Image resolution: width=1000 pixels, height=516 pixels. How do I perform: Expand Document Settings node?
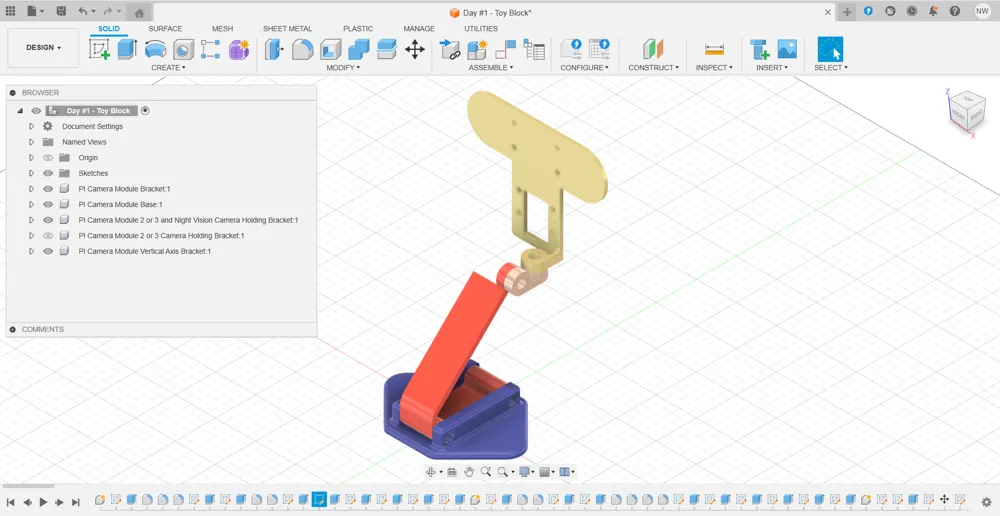(x=31, y=126)
